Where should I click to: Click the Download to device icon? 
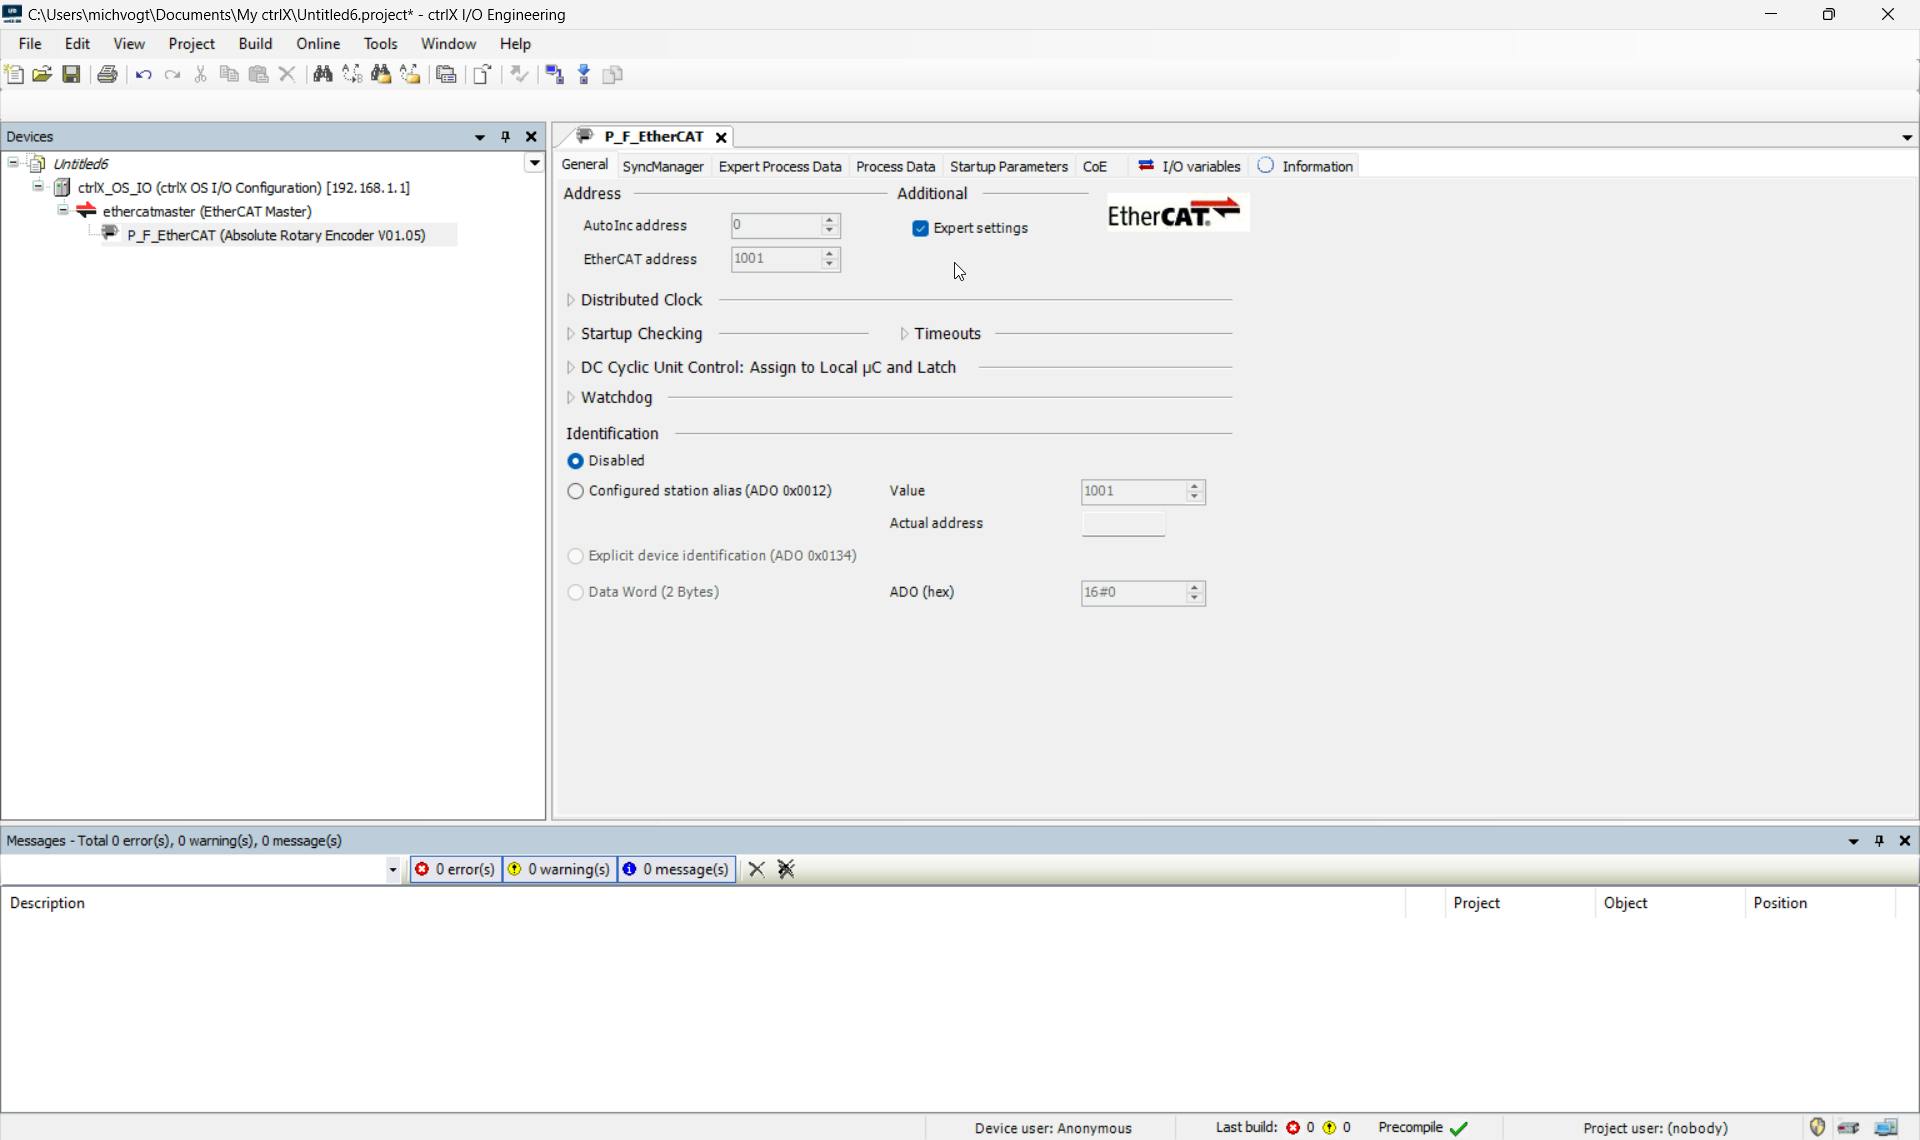pyautogui.click(x=584, y=75)
